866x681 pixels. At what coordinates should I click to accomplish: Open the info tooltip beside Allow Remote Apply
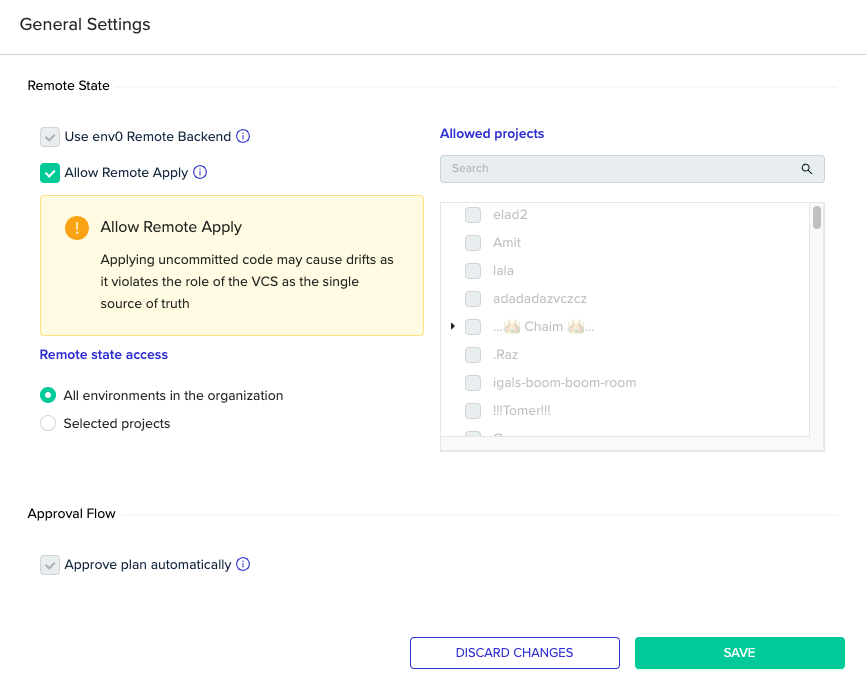pos(199,172)
